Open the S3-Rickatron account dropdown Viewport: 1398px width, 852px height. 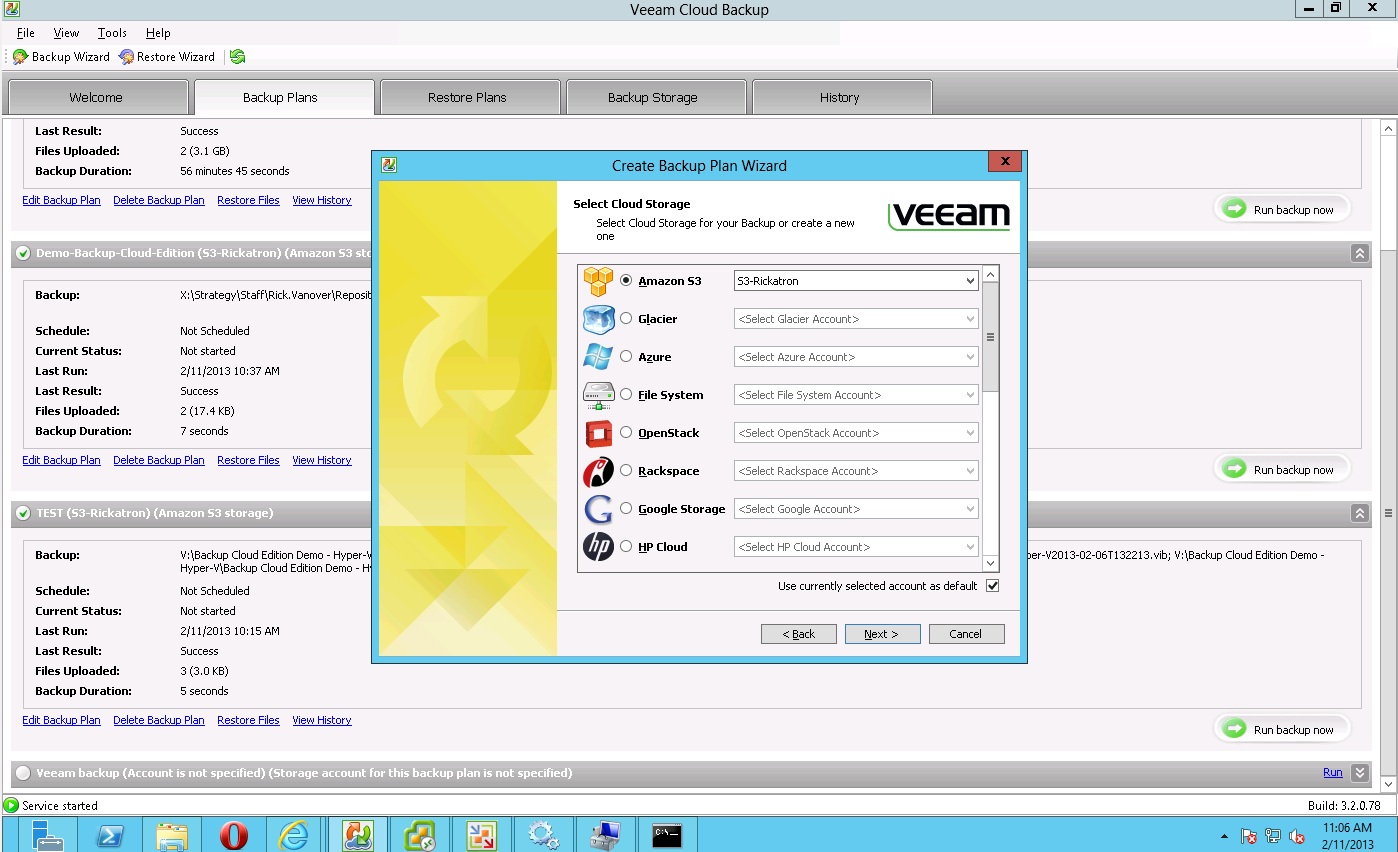pos(856,281)
